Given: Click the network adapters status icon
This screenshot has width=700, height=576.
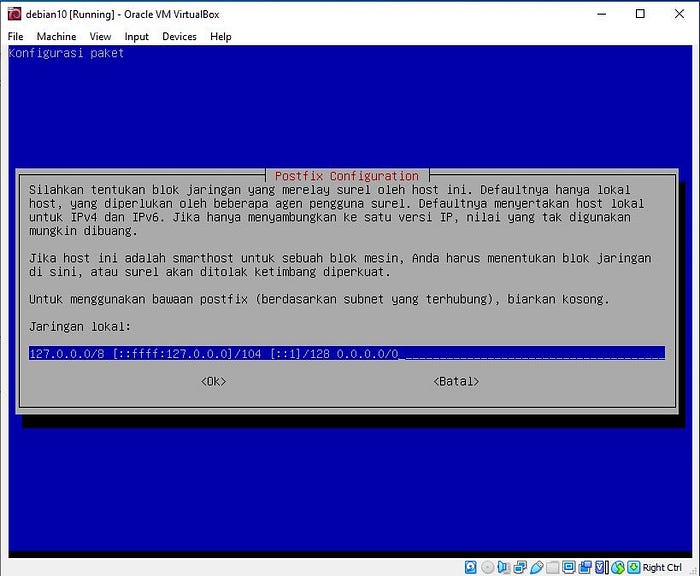Looking at the screenshot, I should pyautogui.click(x=520, y=568).
